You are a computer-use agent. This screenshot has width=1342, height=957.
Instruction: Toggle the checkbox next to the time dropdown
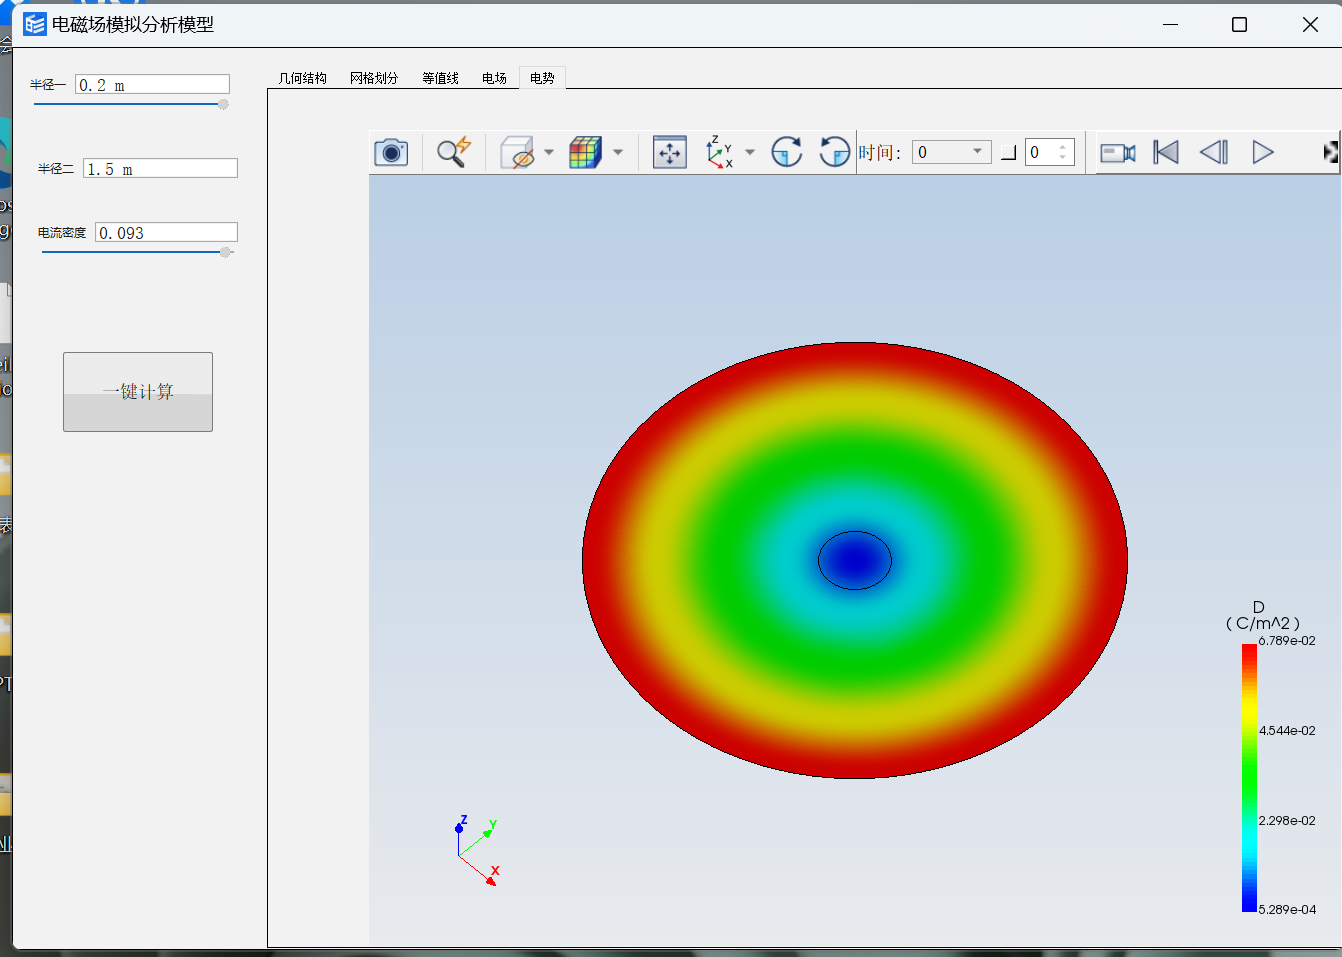coord(1008,152)
